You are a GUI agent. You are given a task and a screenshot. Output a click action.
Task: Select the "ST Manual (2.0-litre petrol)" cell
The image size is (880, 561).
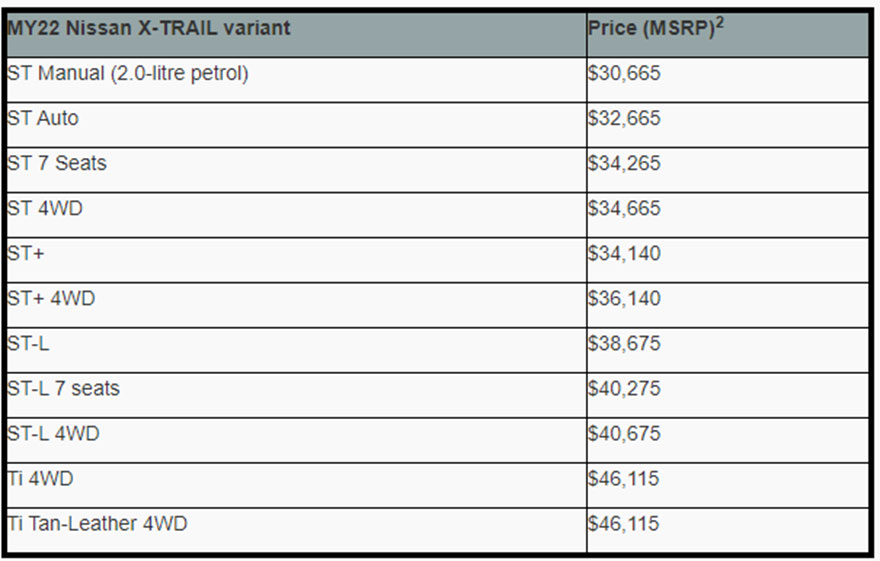click(x=127, y=74)
